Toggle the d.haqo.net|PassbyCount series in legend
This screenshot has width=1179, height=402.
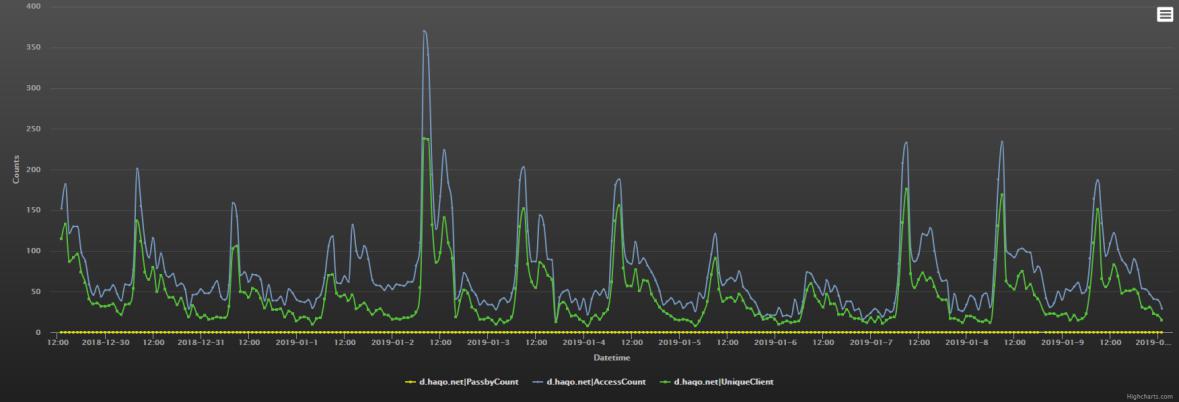coord(469,381)
